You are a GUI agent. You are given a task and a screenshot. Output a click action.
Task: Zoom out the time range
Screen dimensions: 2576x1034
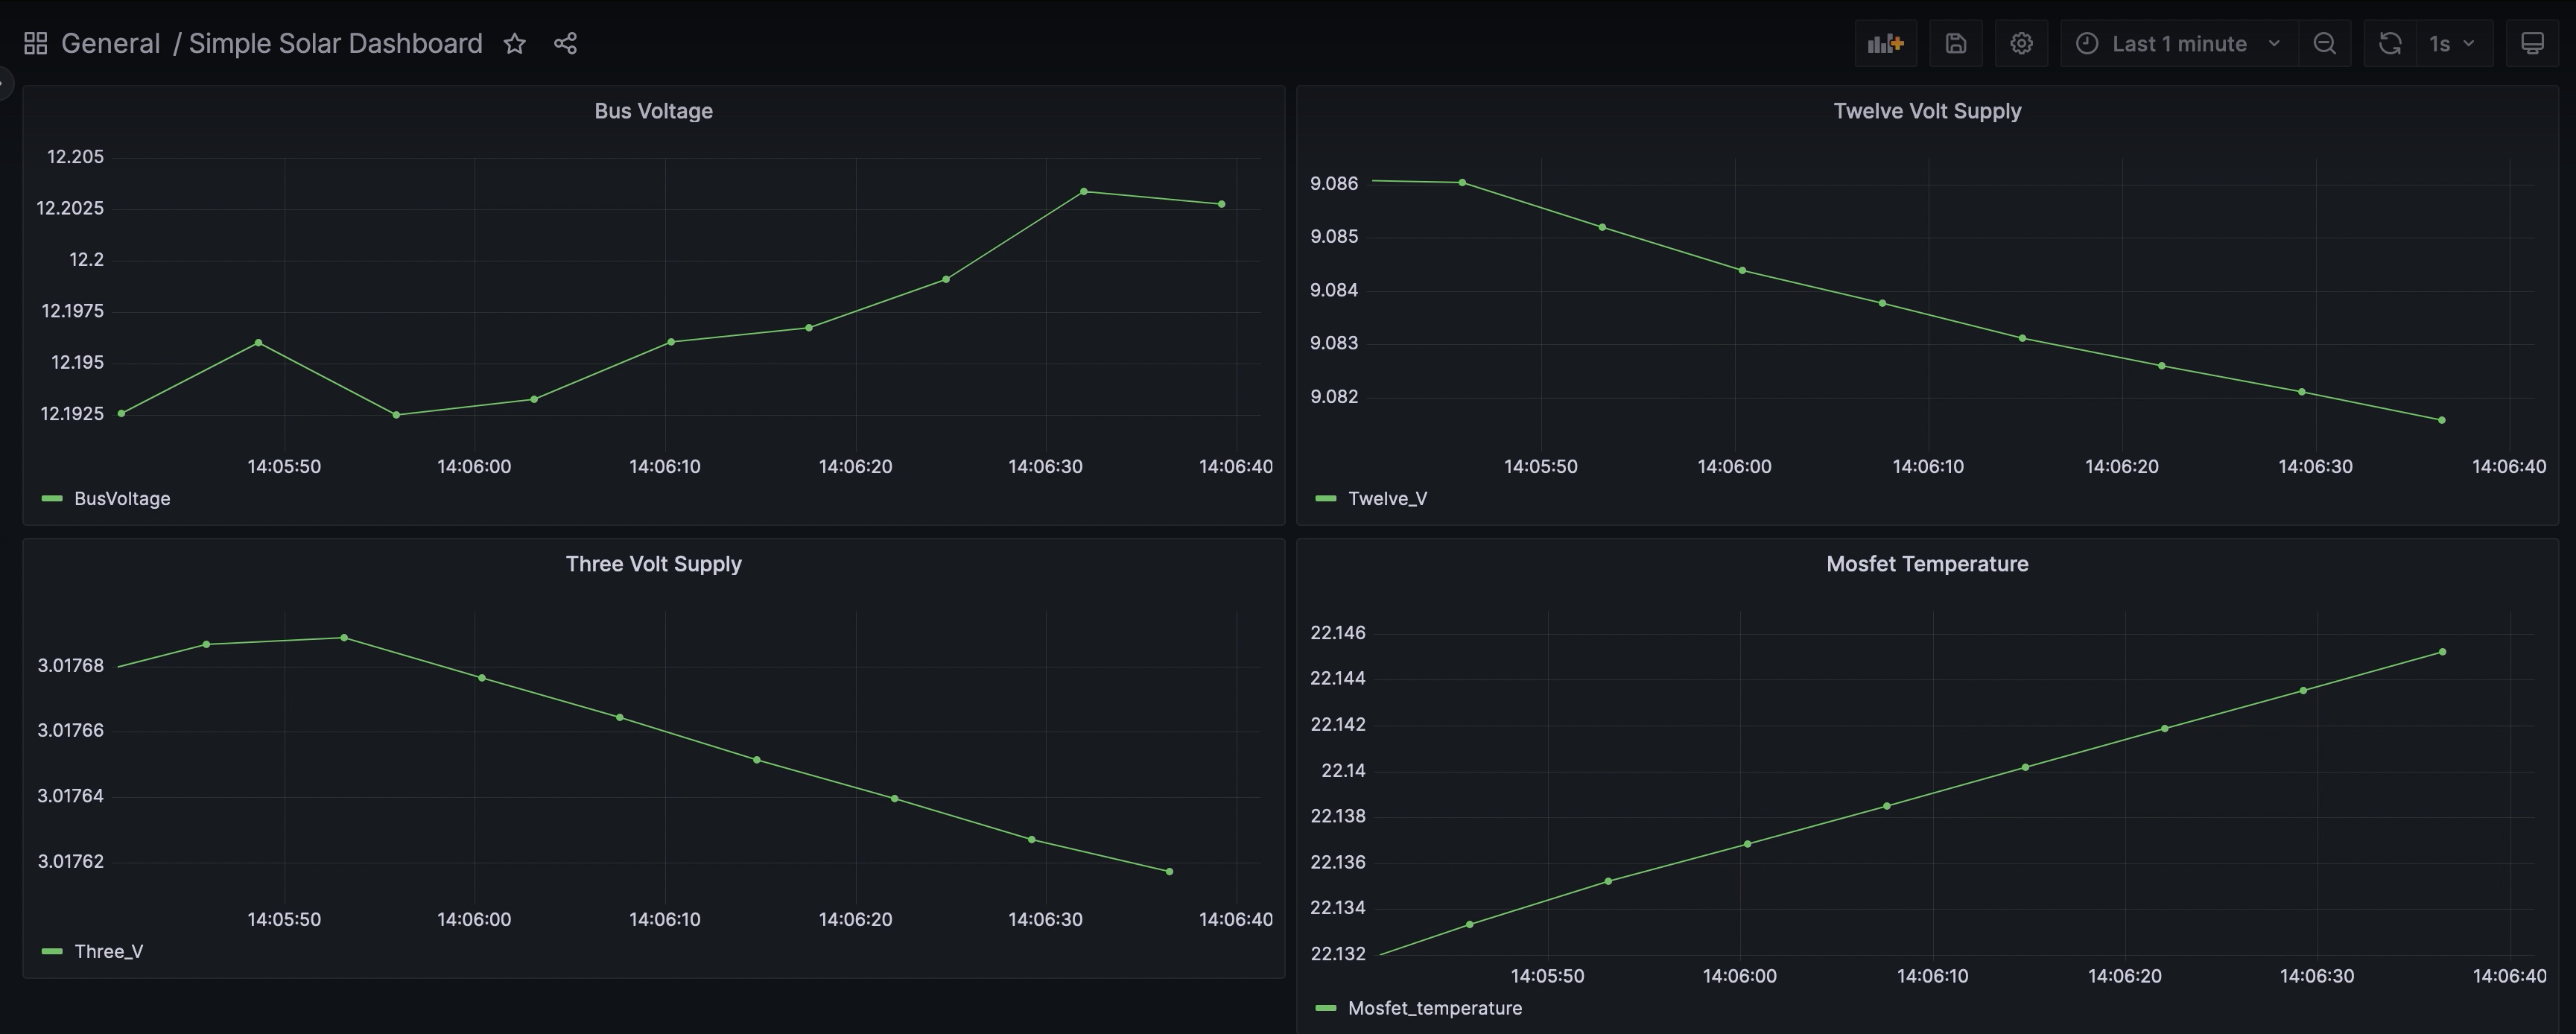[2324, 43]
